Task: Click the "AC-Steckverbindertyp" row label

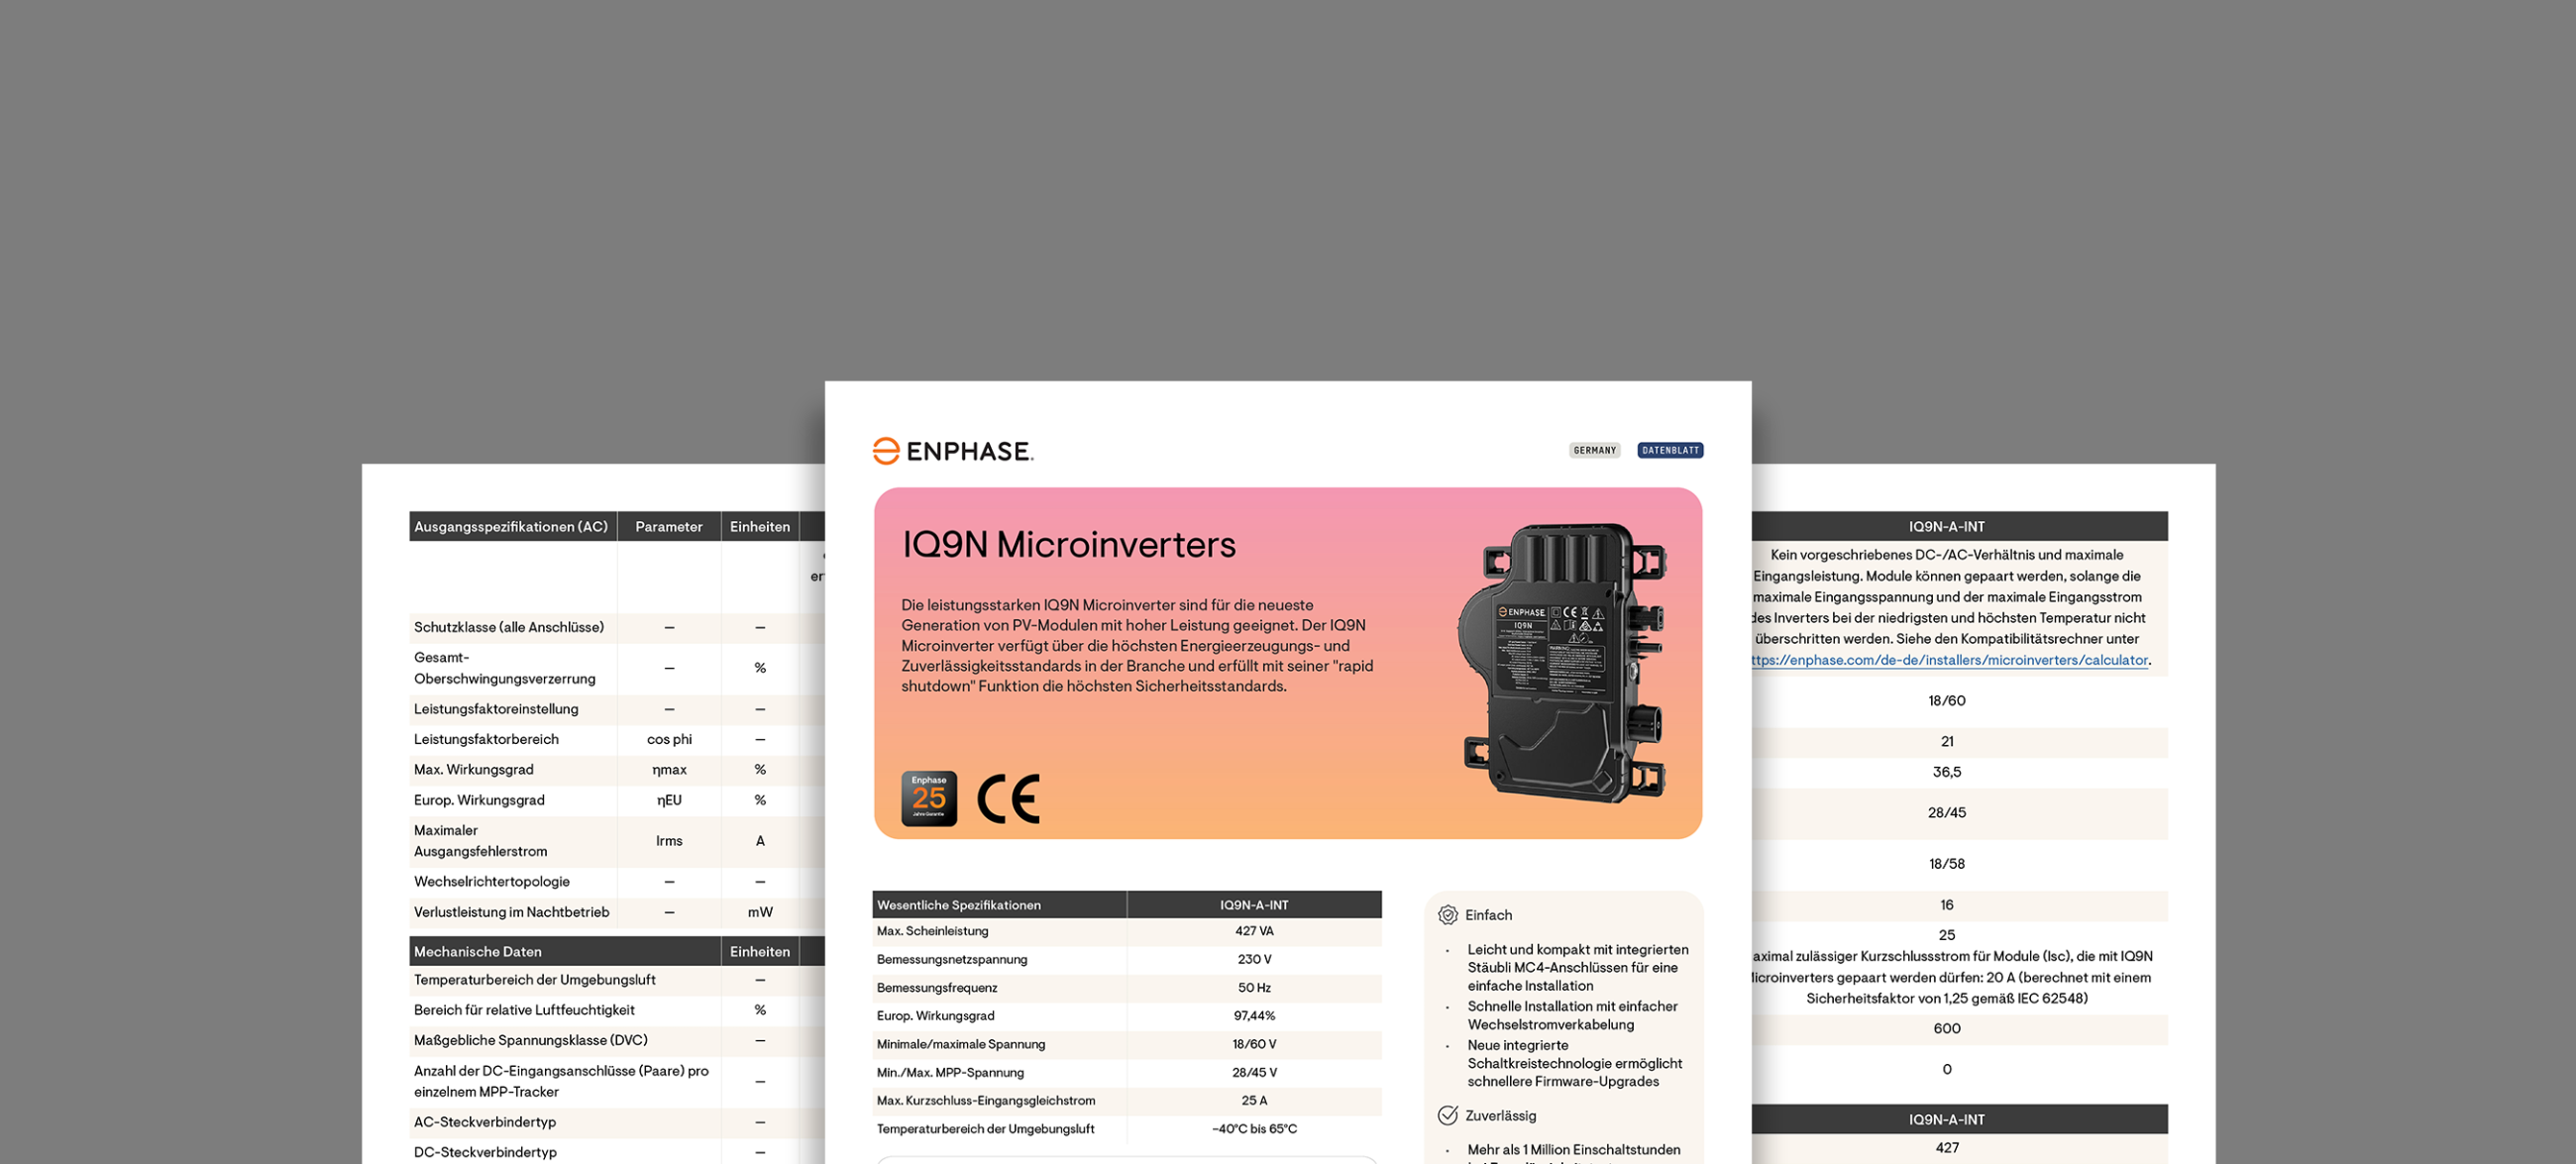Action: tap(485, 1122)
